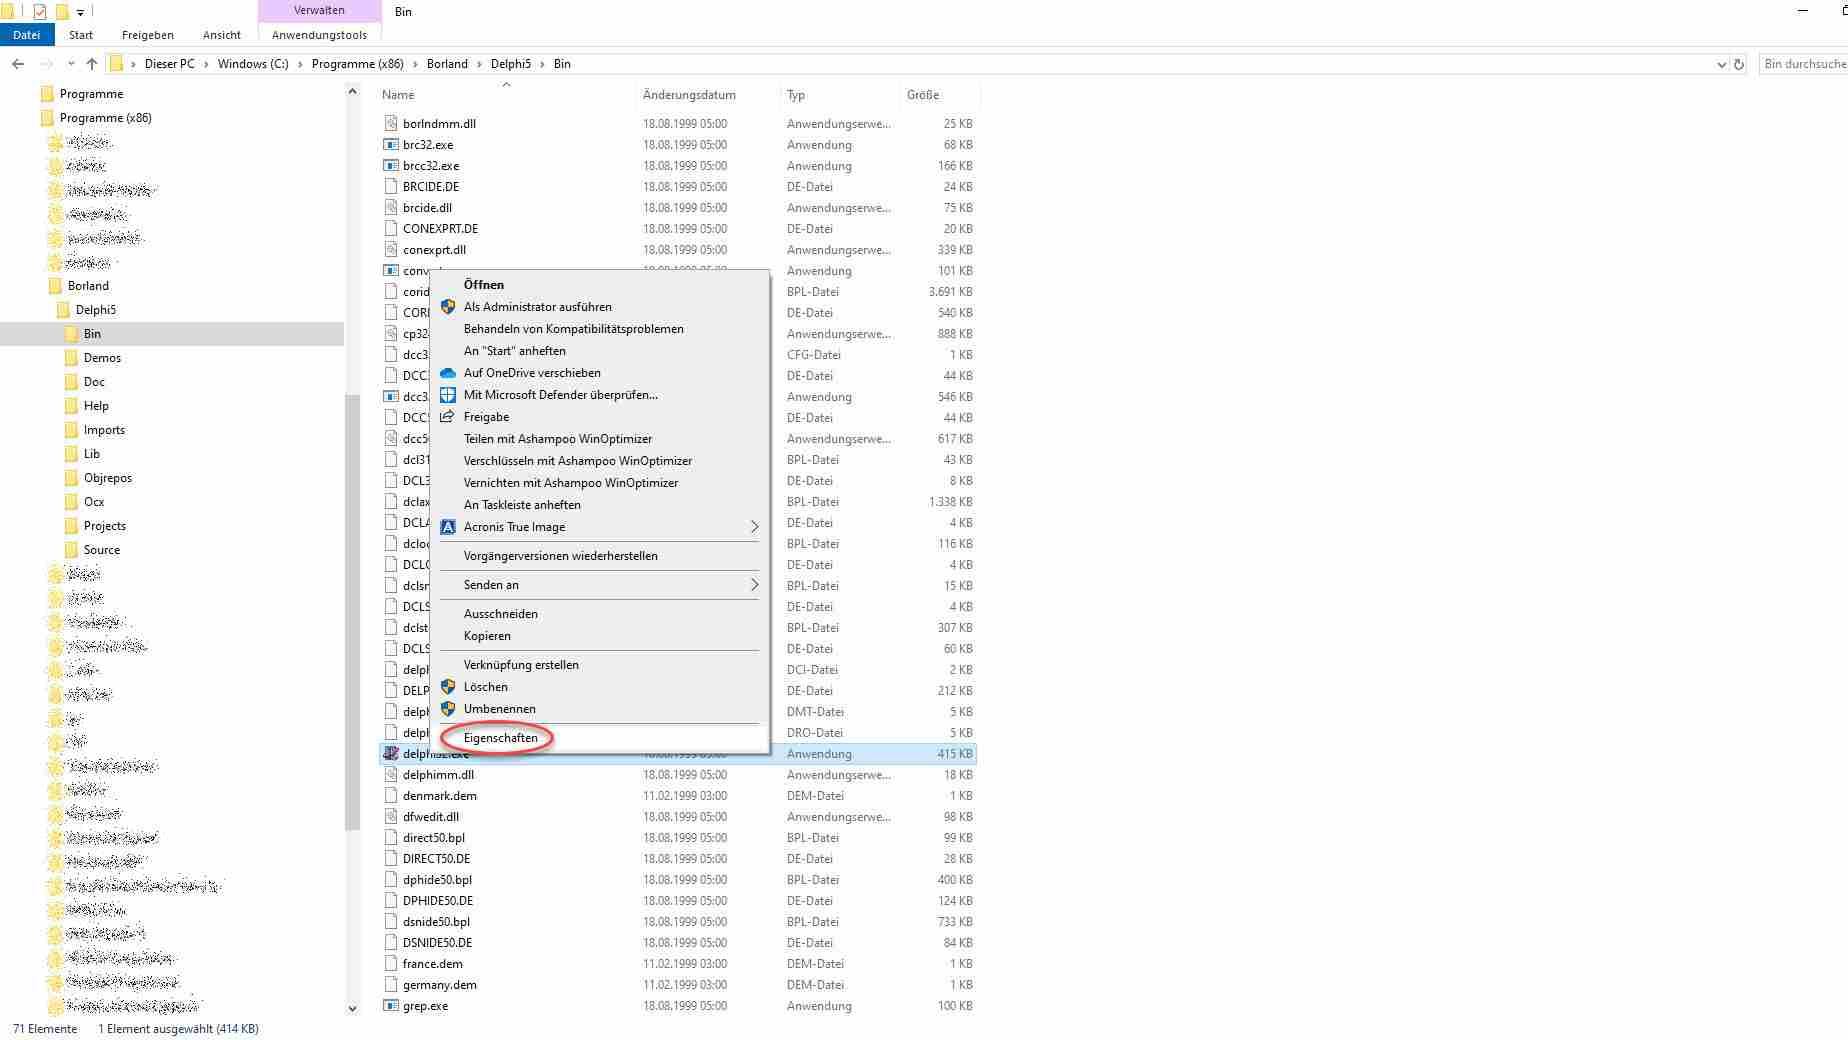Click the Programme folder in tree
1848x1040 pixels.
coord(91,94)
